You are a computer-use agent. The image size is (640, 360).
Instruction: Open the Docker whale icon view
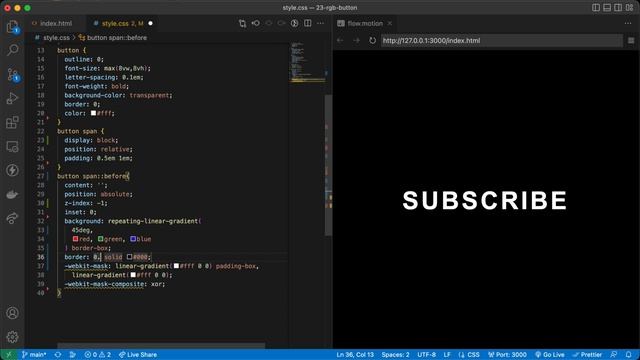(x=12, y=195)
